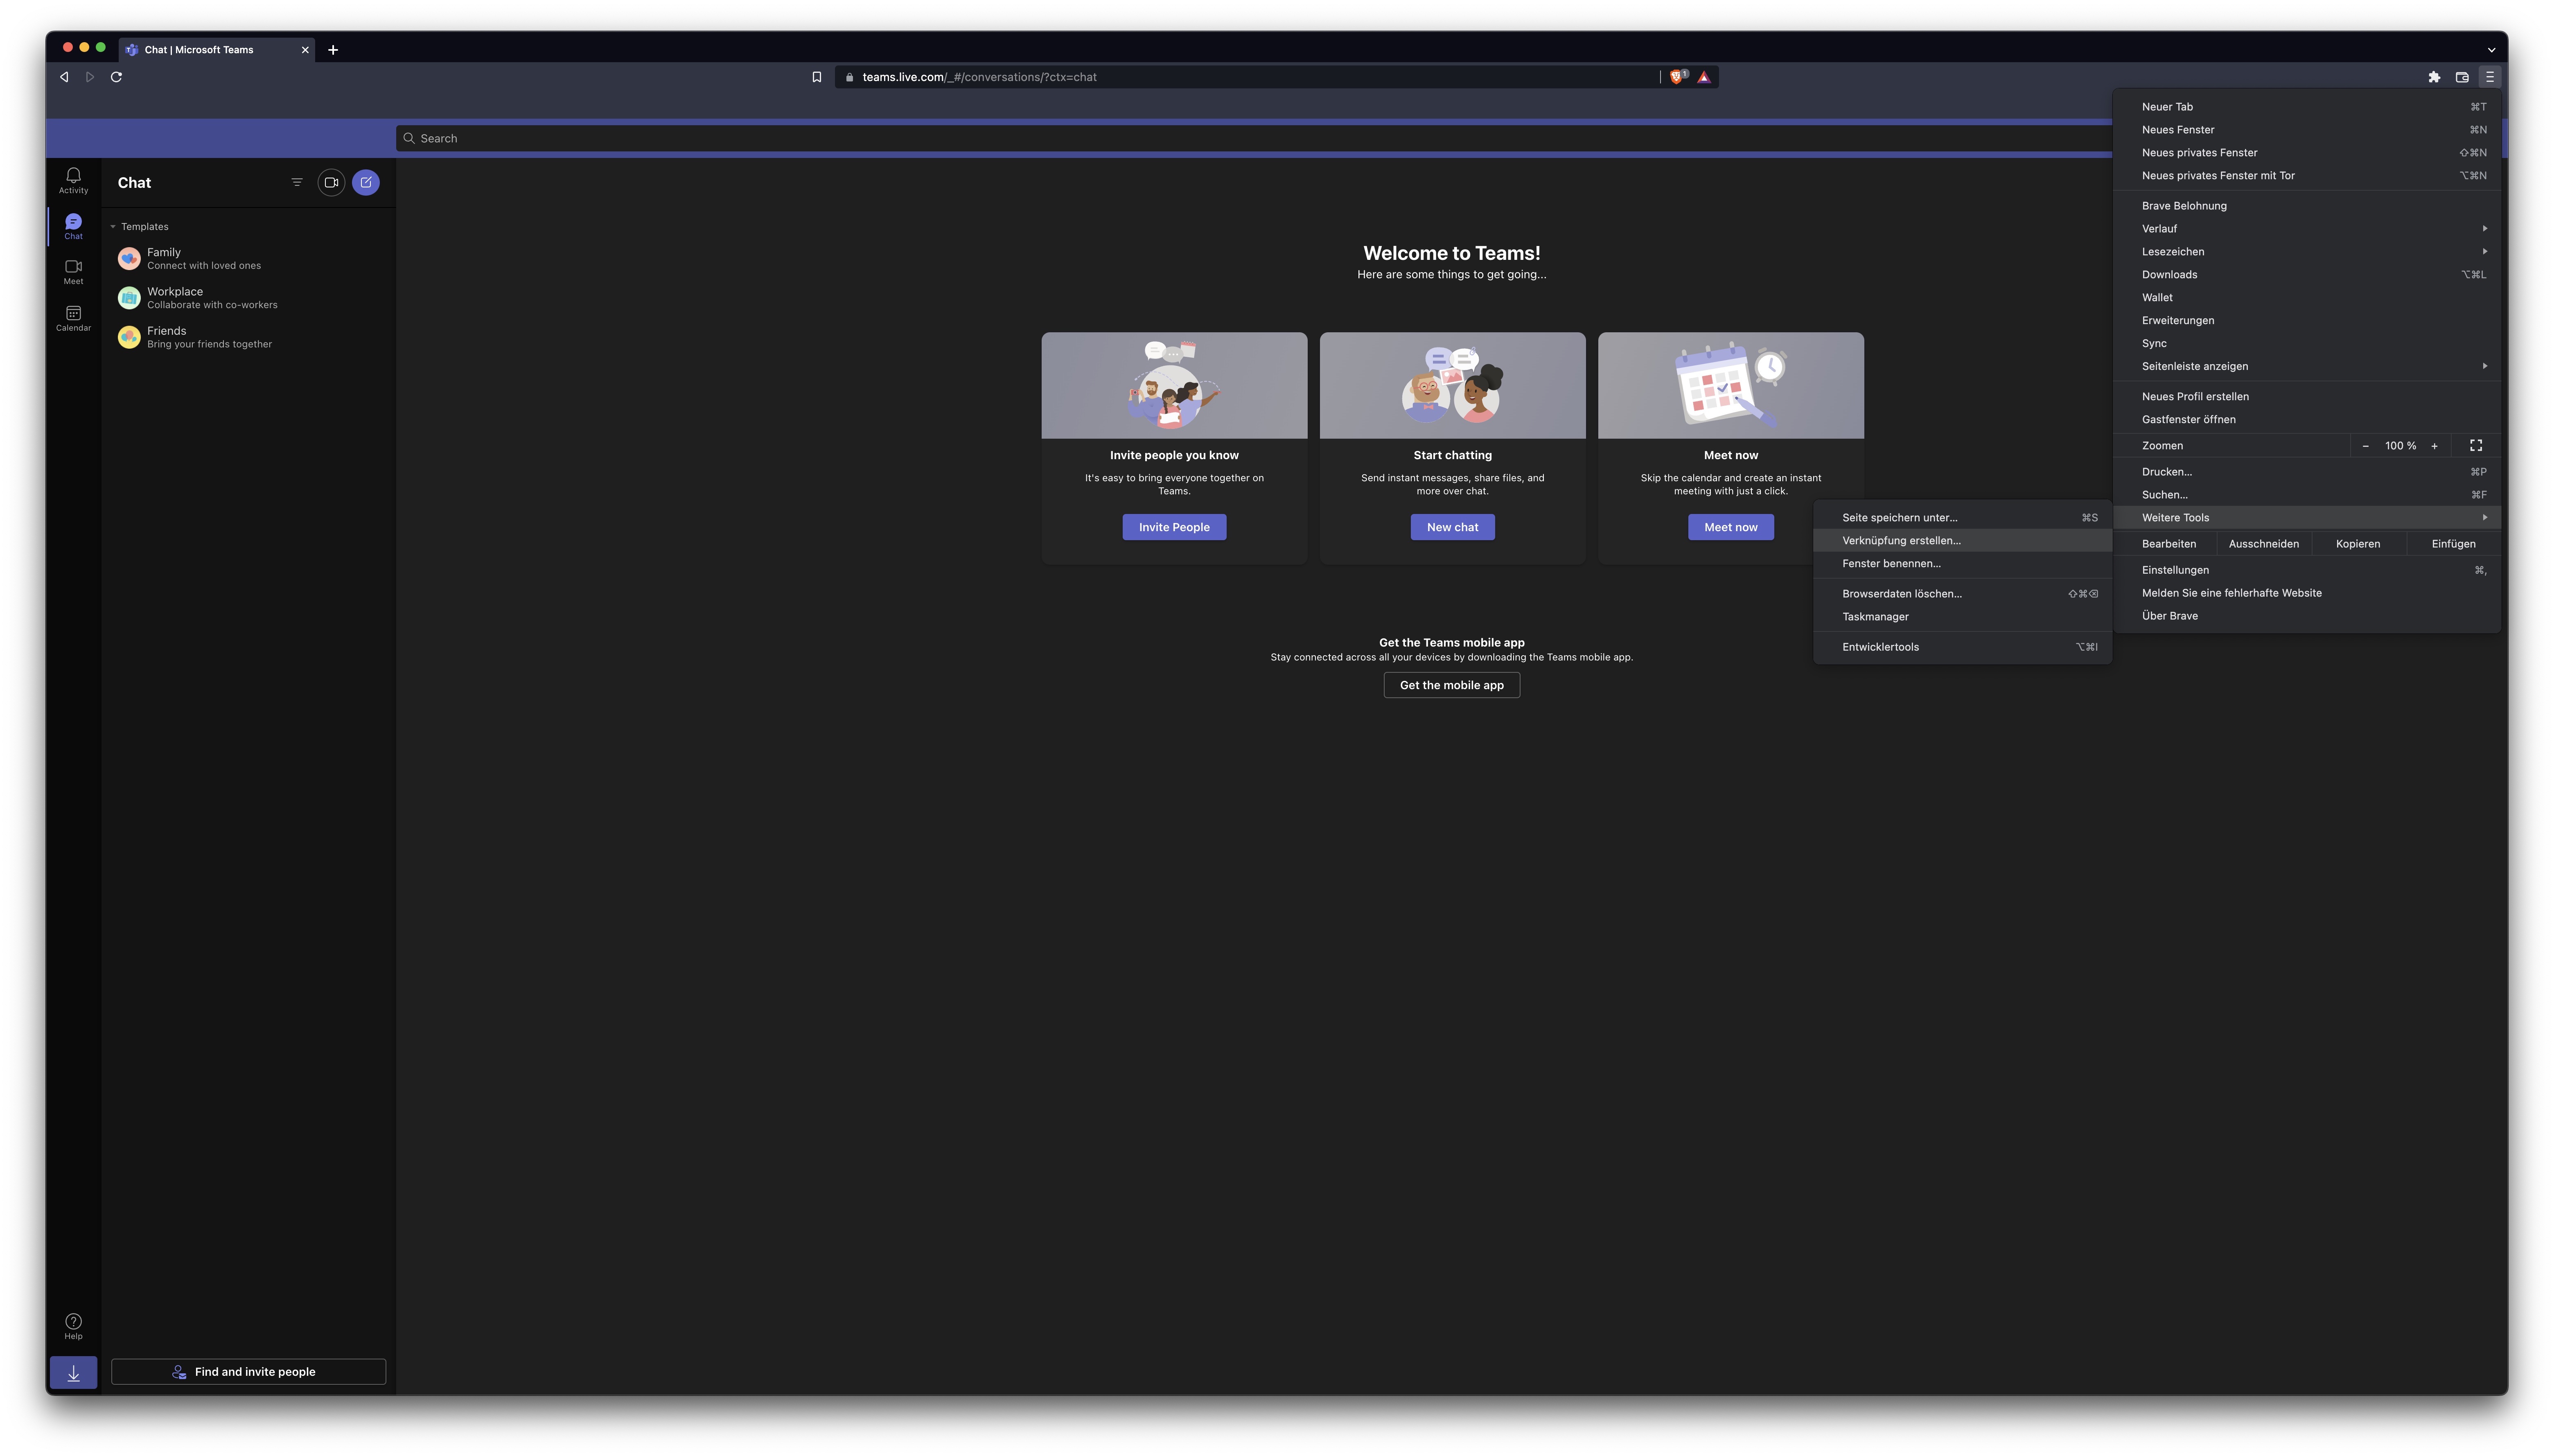The image size is (2554, 1456).
Task: Start a new chat with the pencil icon
Action: coord(366,182)
